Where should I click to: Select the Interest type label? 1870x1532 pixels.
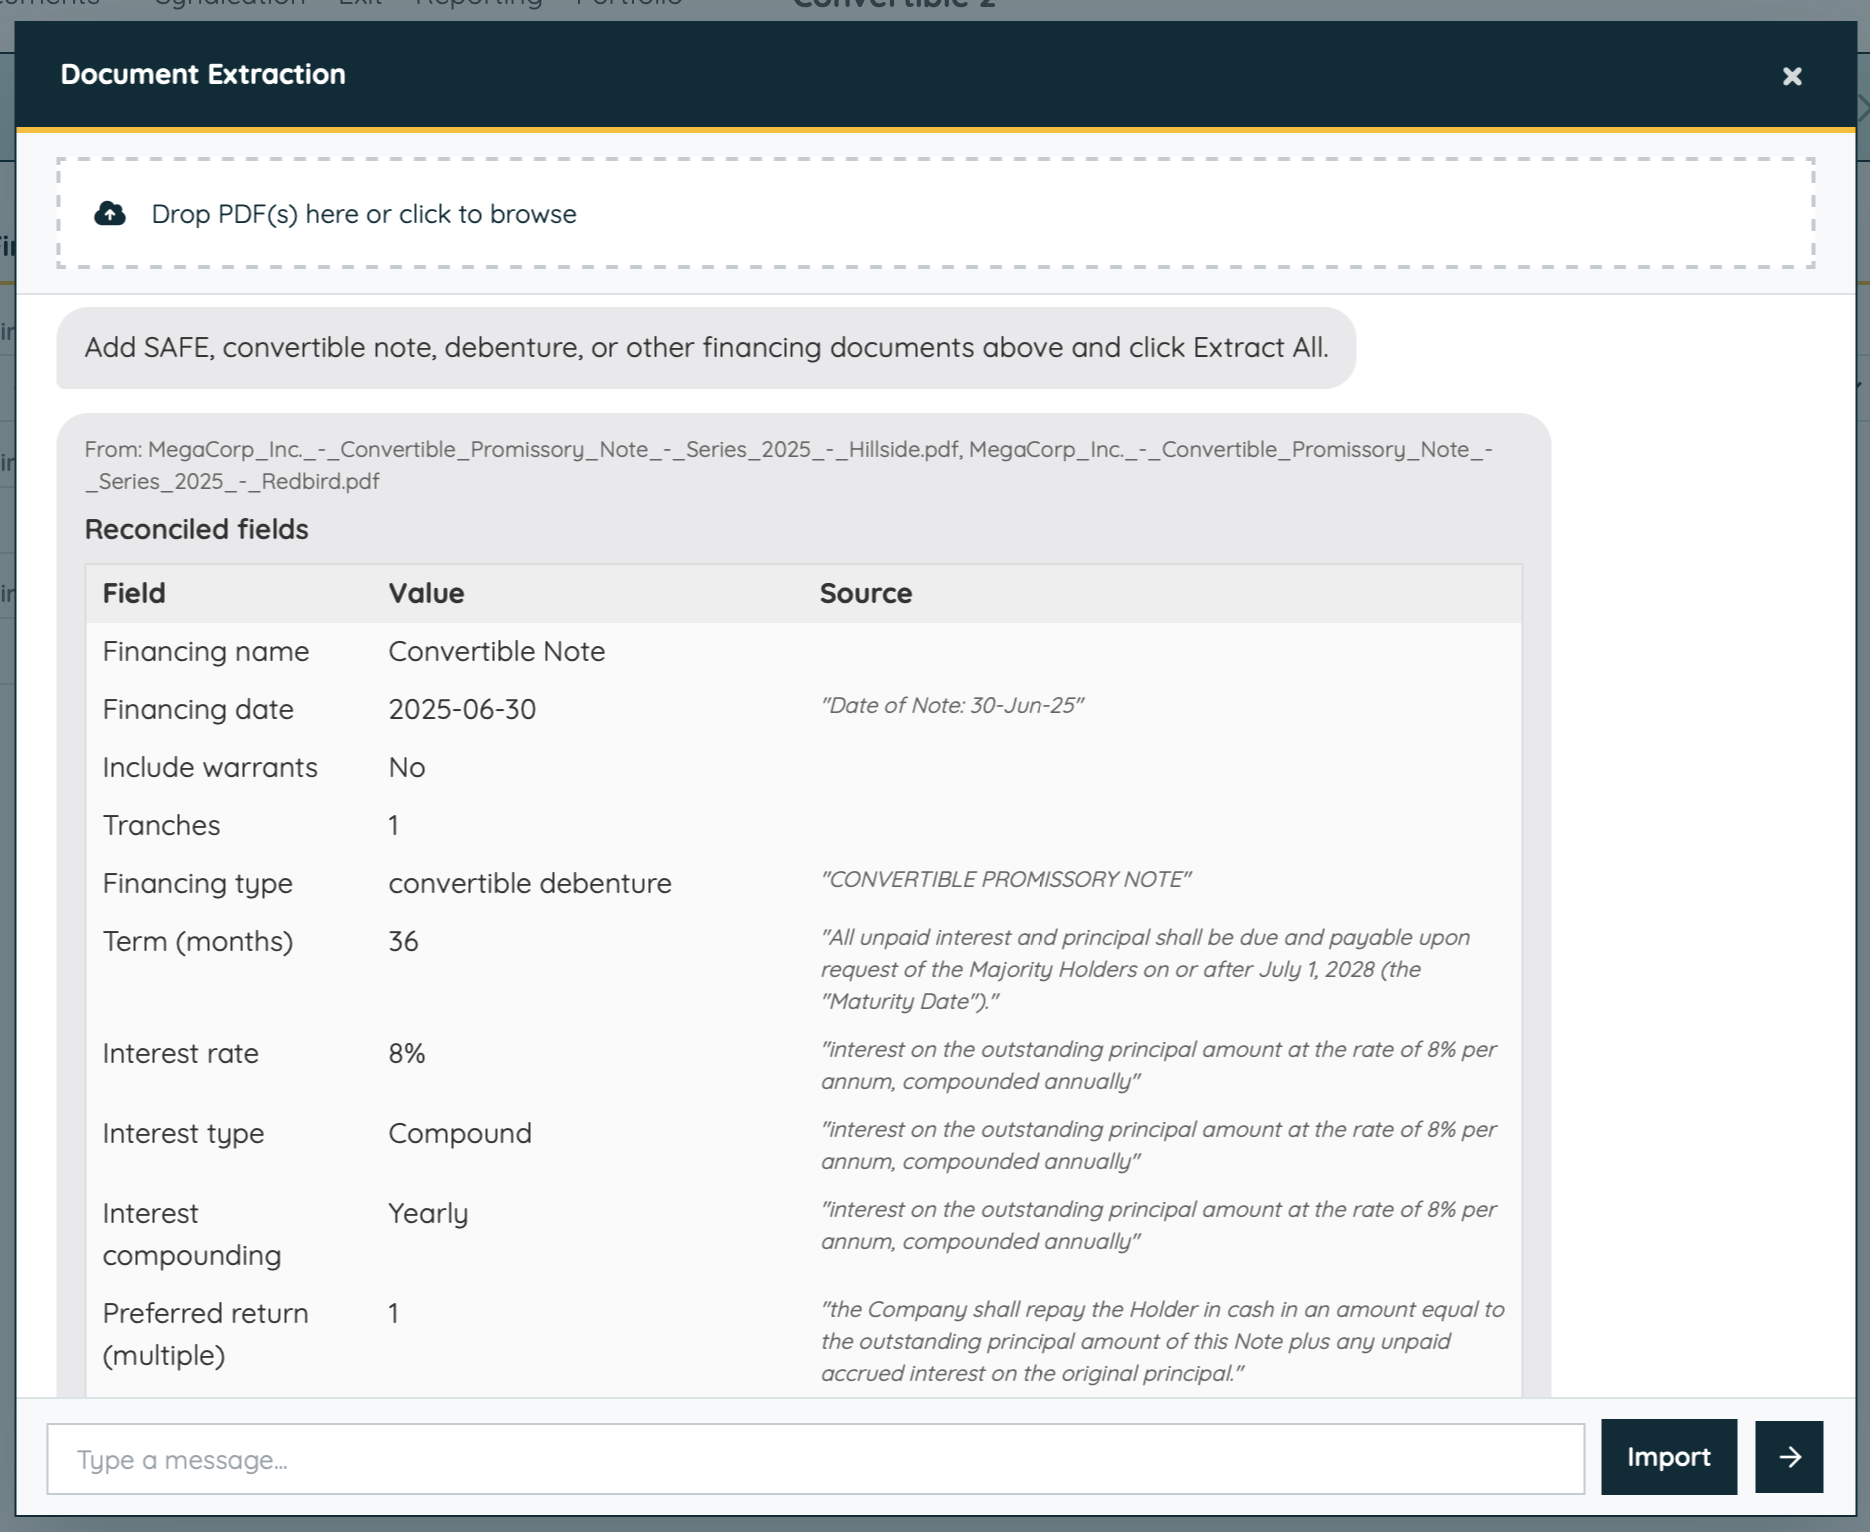point(183,1133)
